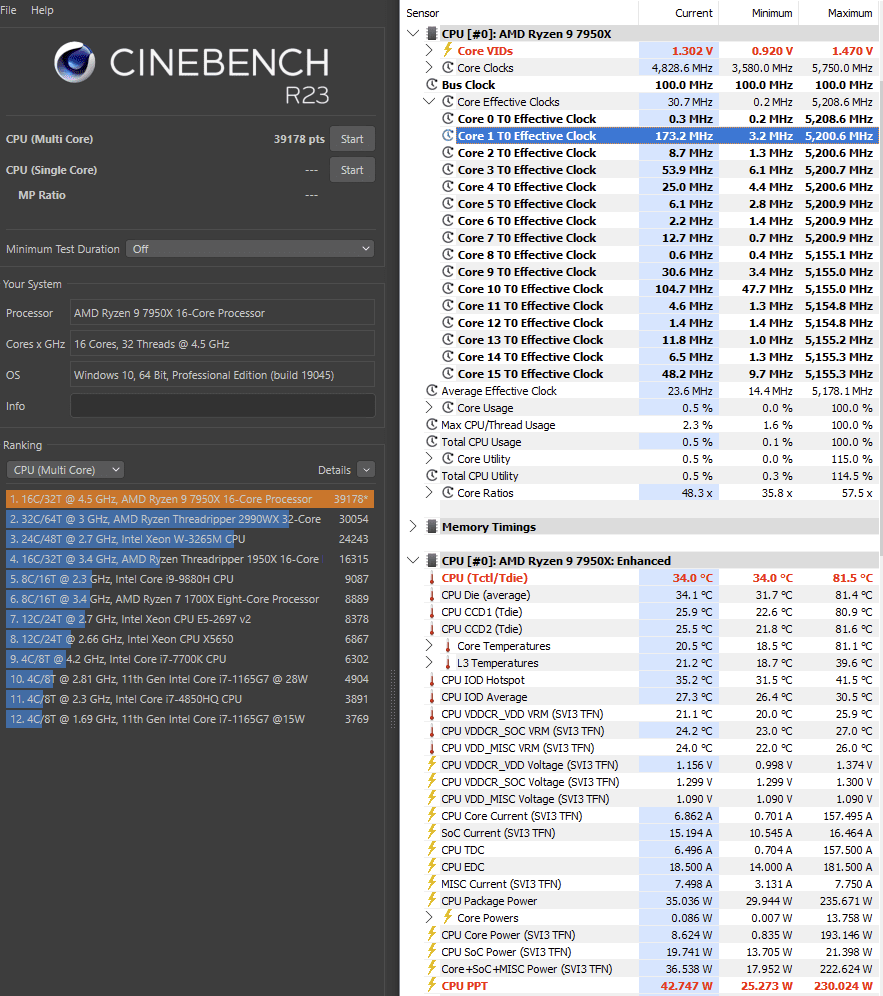Select ranking entry Intel Core i9-9880H CPU
Screen dimensions: 883x996
189,579
